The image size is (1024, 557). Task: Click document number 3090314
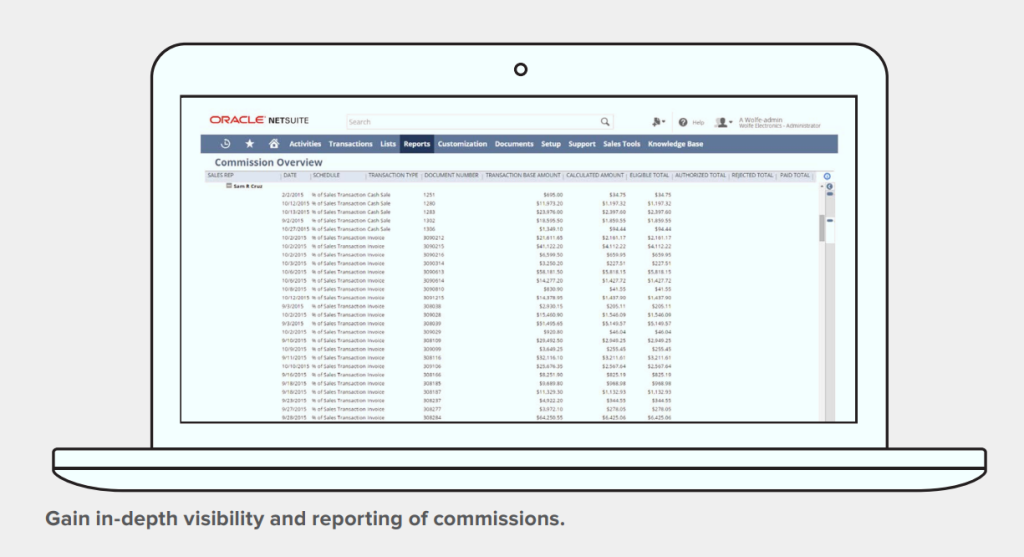click(x=434, y=263)
